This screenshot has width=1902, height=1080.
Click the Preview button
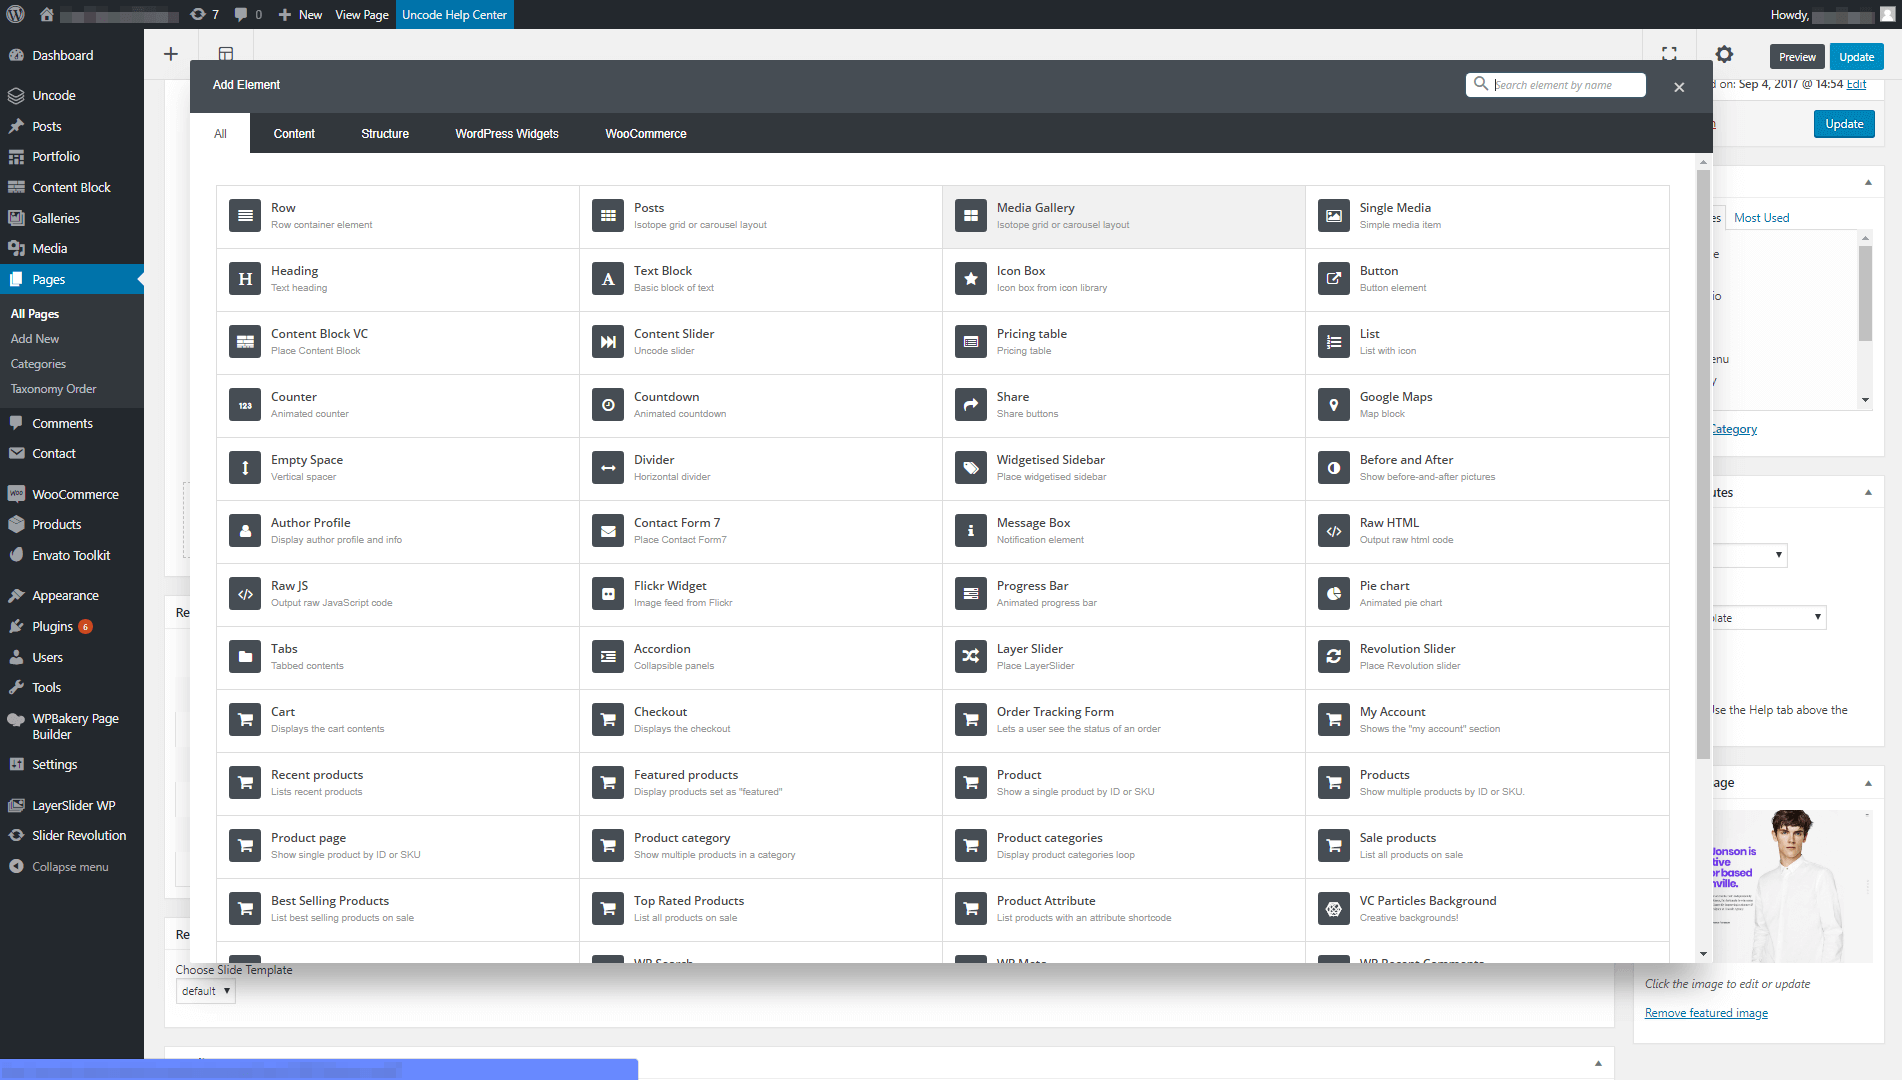click(1797, 57)
